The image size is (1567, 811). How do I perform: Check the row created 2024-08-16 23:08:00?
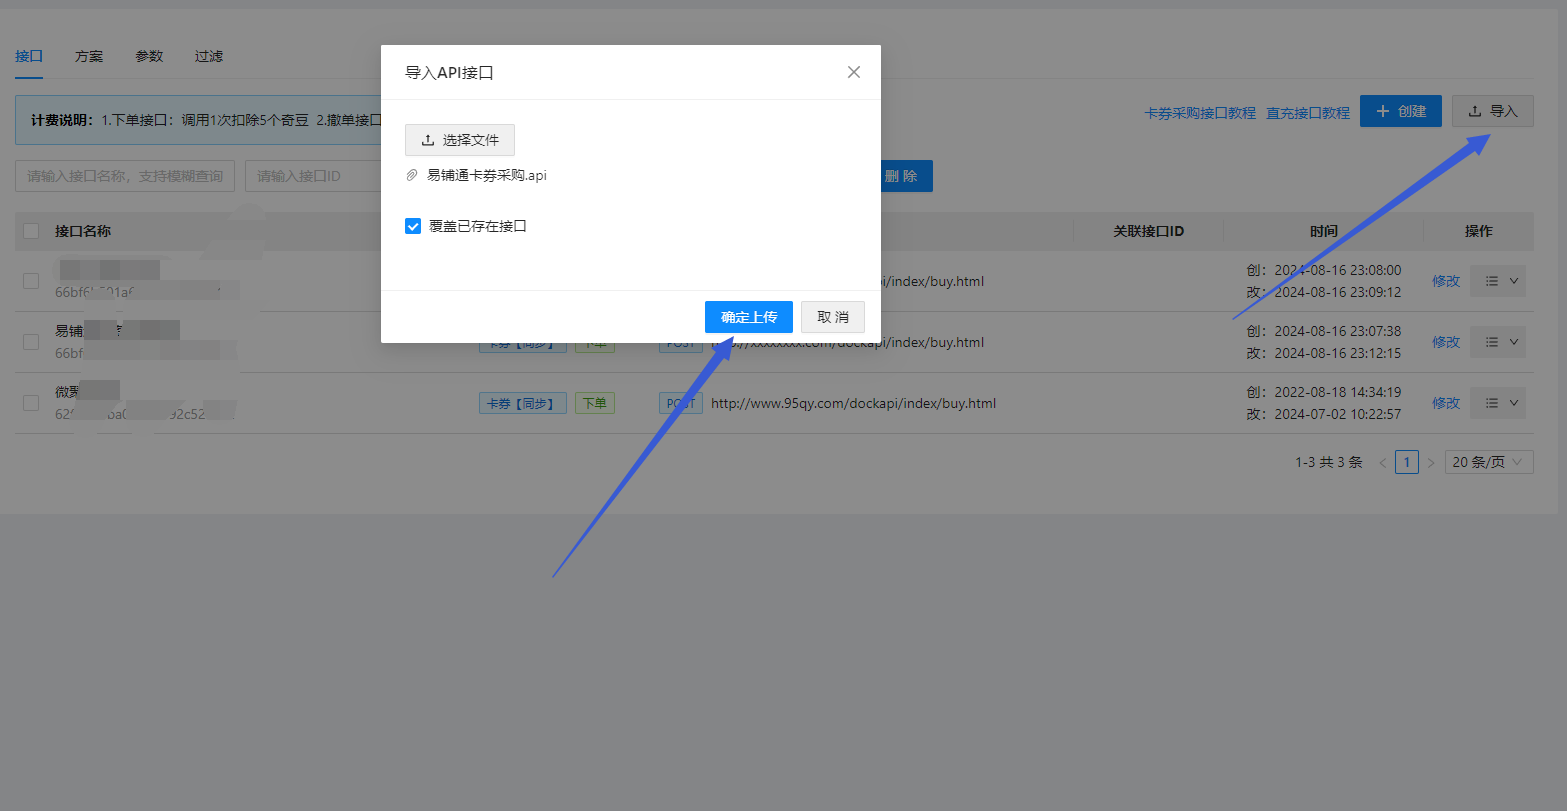pos(31,281)
